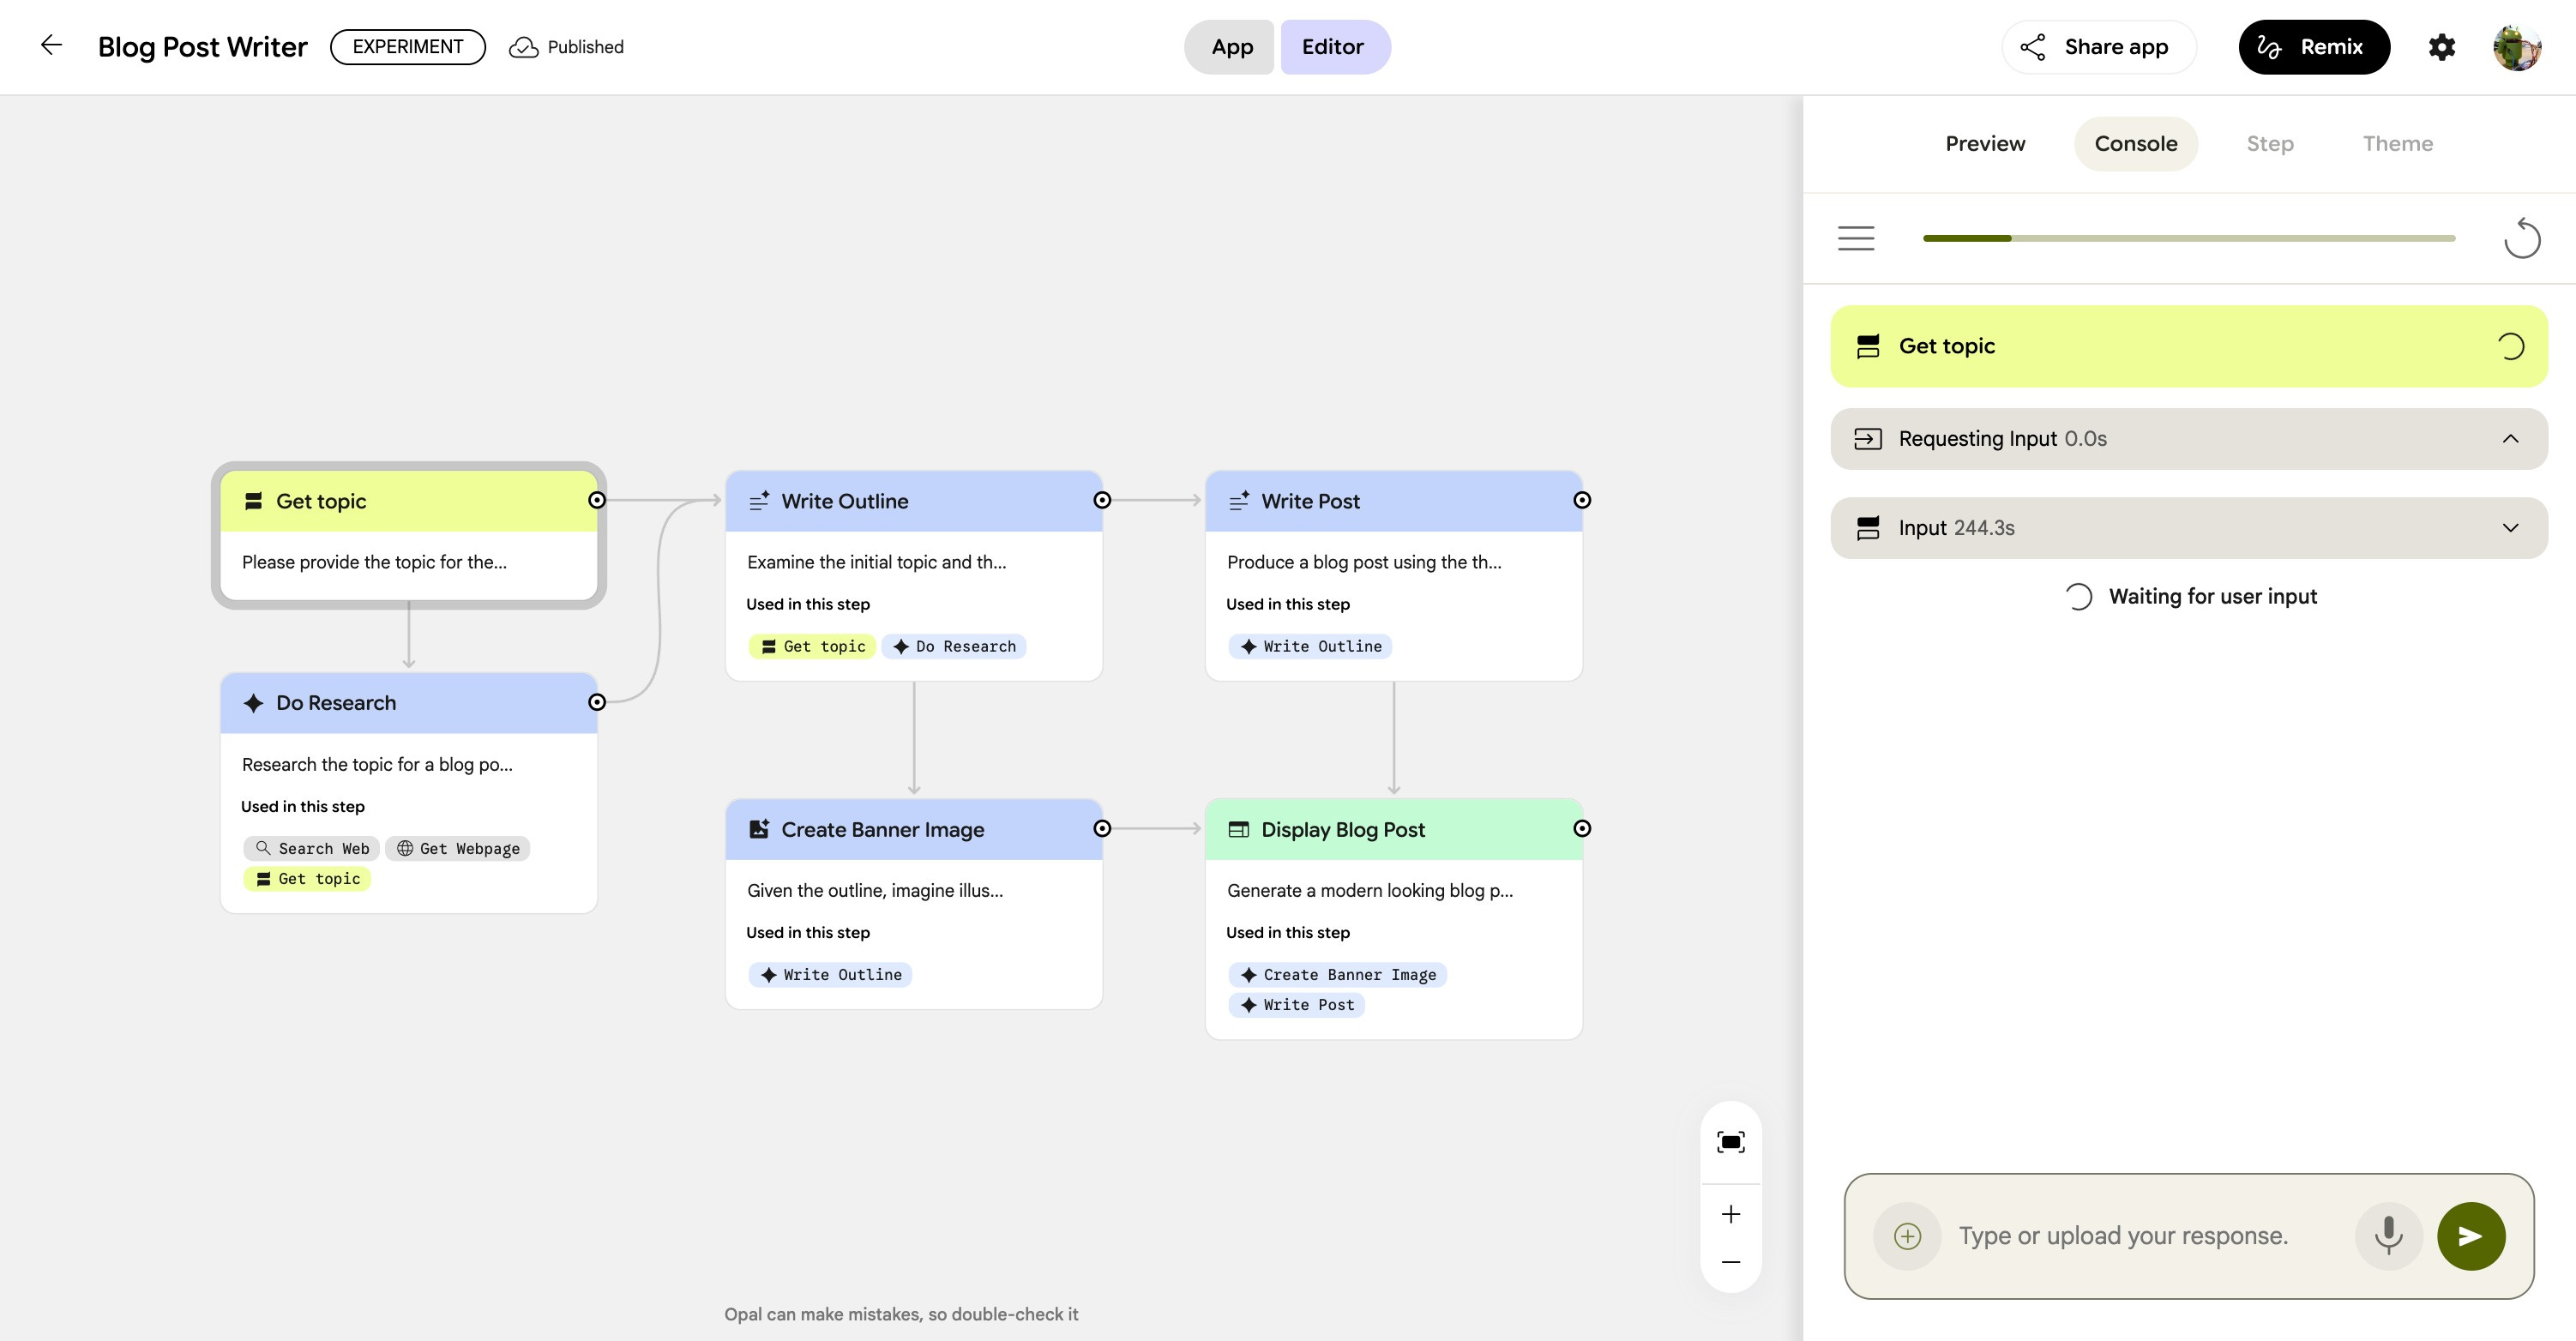
Task: Click the back arrow icon
Action: [51, 46]
